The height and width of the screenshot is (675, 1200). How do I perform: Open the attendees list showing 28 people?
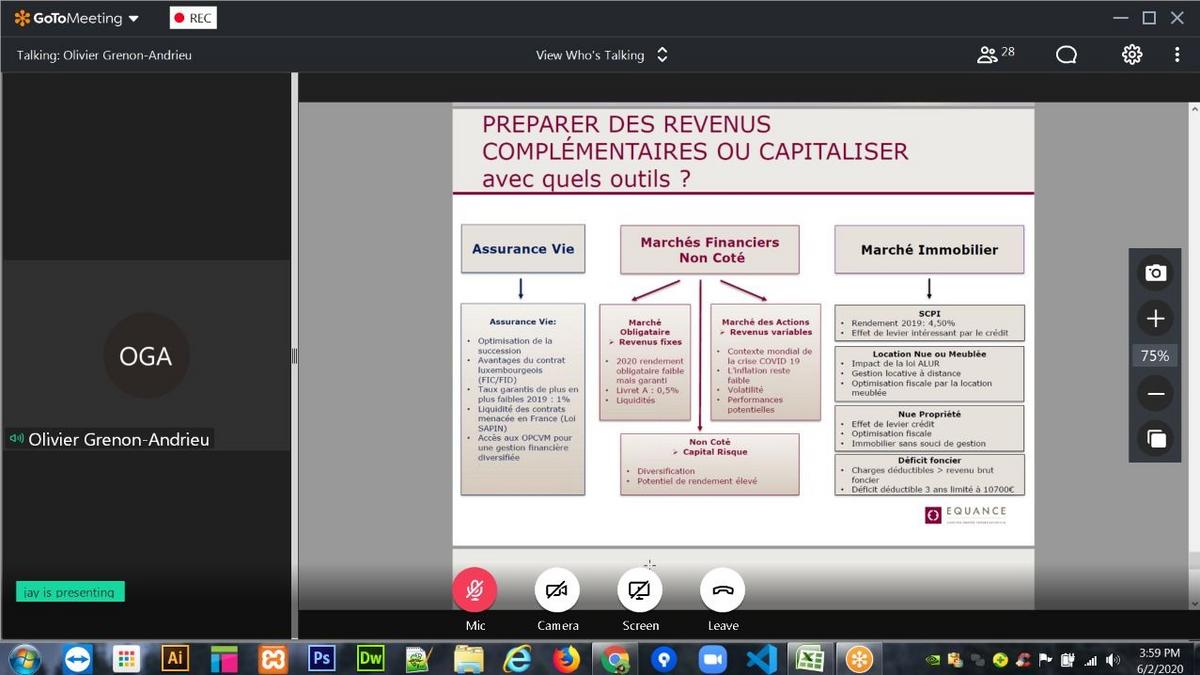tap(995, 55)
